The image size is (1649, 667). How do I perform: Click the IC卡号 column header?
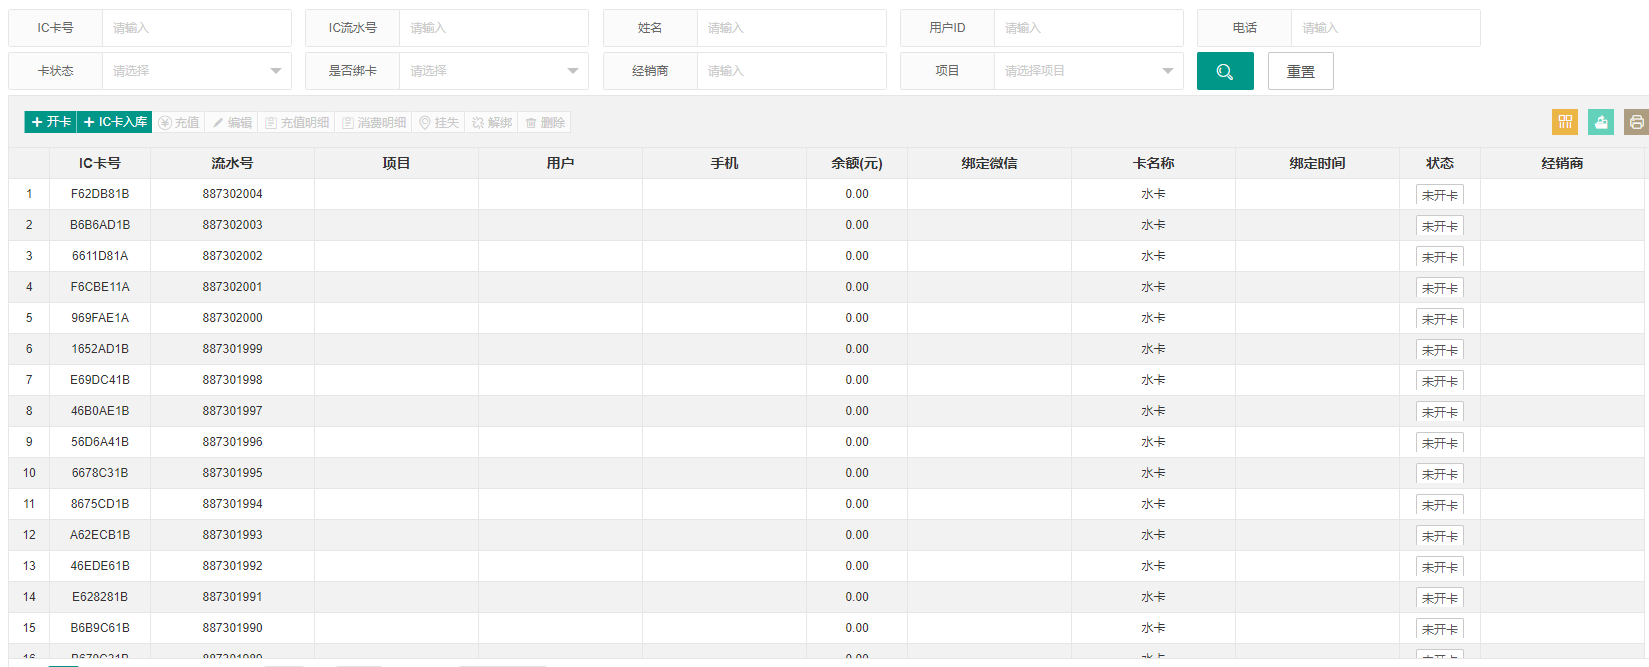[x=100, y=163]
